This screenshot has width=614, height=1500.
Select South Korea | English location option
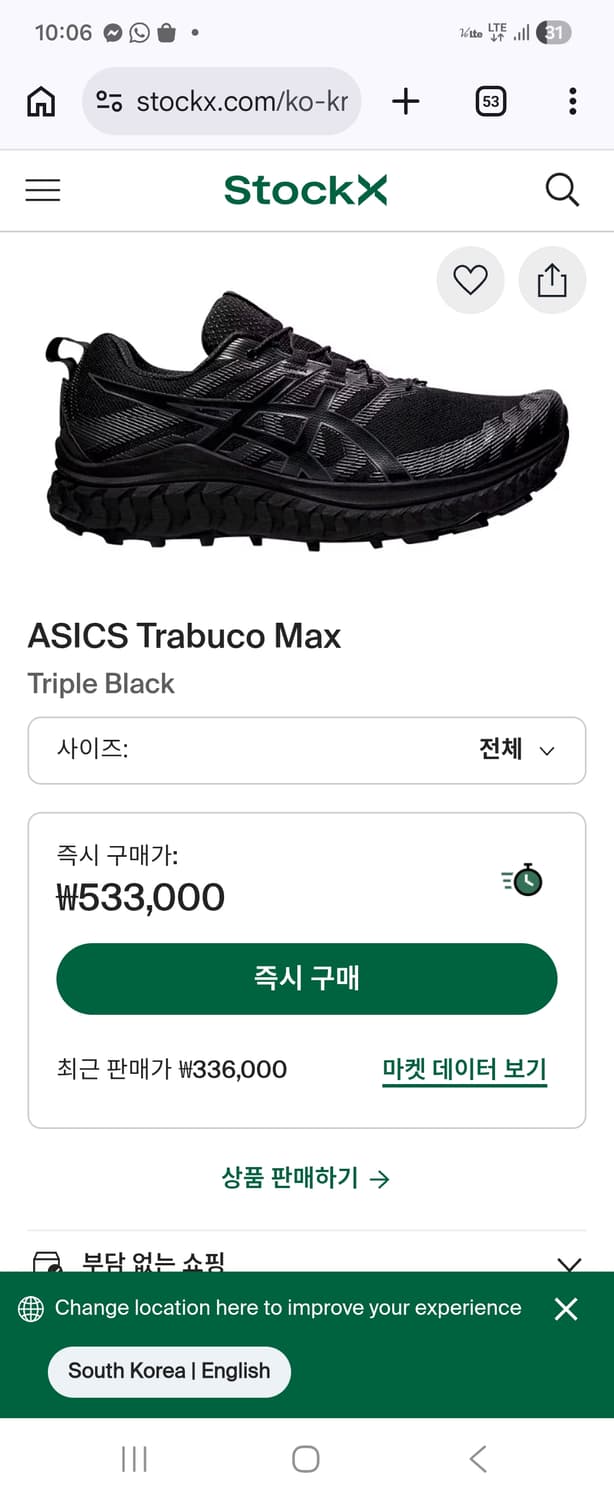(x=168, y=1371)
